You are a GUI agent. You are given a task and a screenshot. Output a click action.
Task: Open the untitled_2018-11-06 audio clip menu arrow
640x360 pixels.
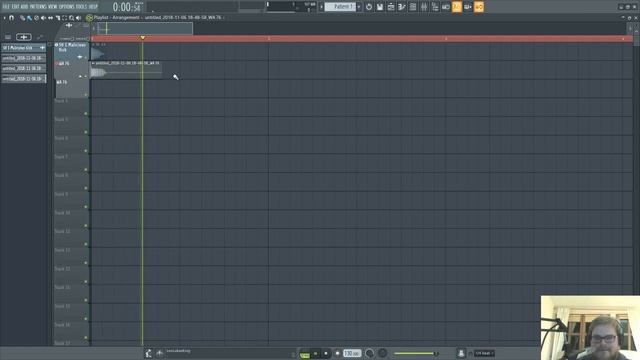[x=93, y=63]
